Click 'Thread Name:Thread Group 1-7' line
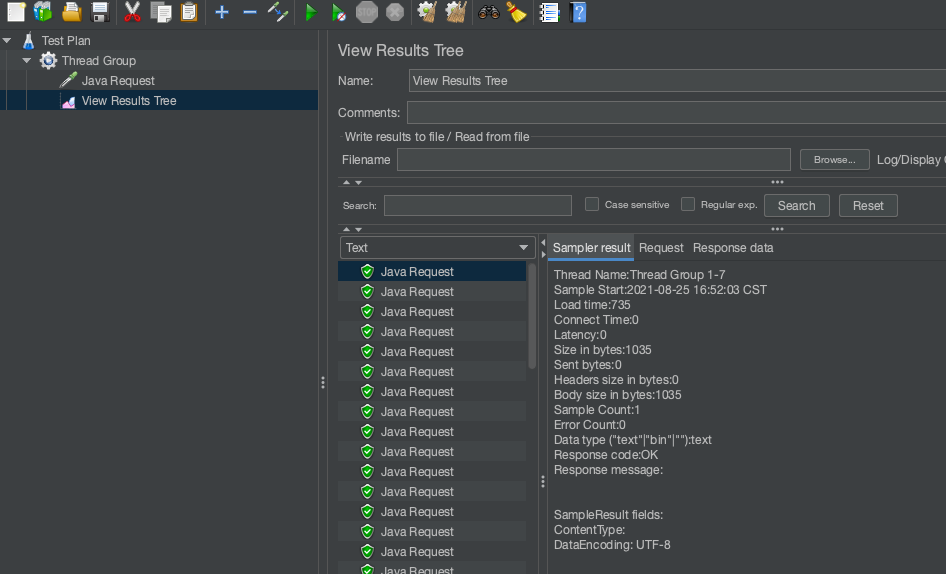The image size is (946, 574). tap(640, 275)
